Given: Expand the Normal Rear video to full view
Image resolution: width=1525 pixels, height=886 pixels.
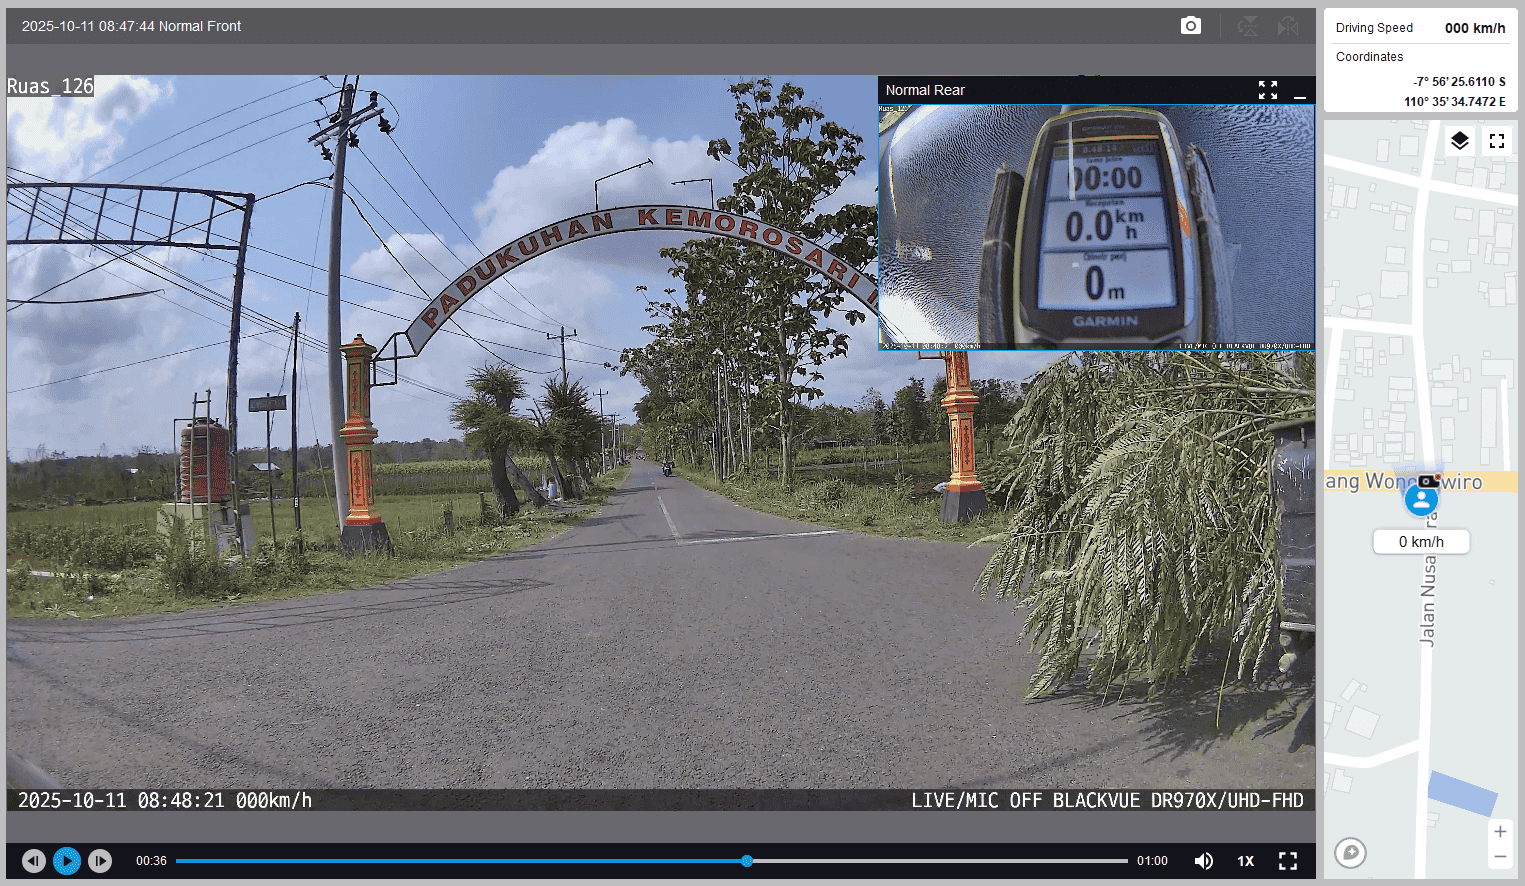Looking at the screenshot, I should point(1268,91).
